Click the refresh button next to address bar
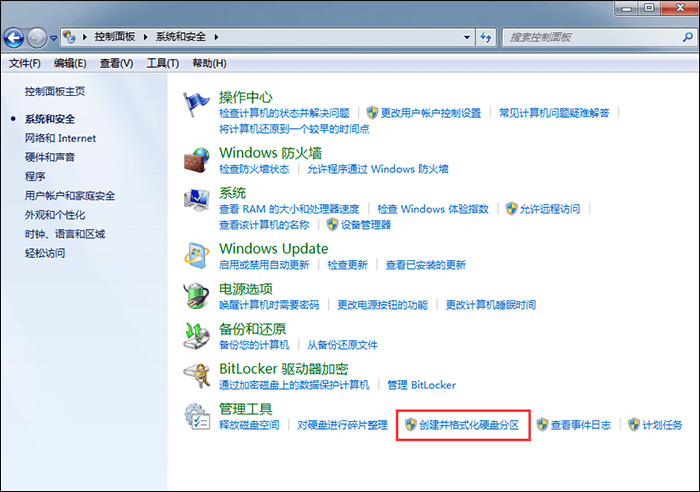 point(486,38)
